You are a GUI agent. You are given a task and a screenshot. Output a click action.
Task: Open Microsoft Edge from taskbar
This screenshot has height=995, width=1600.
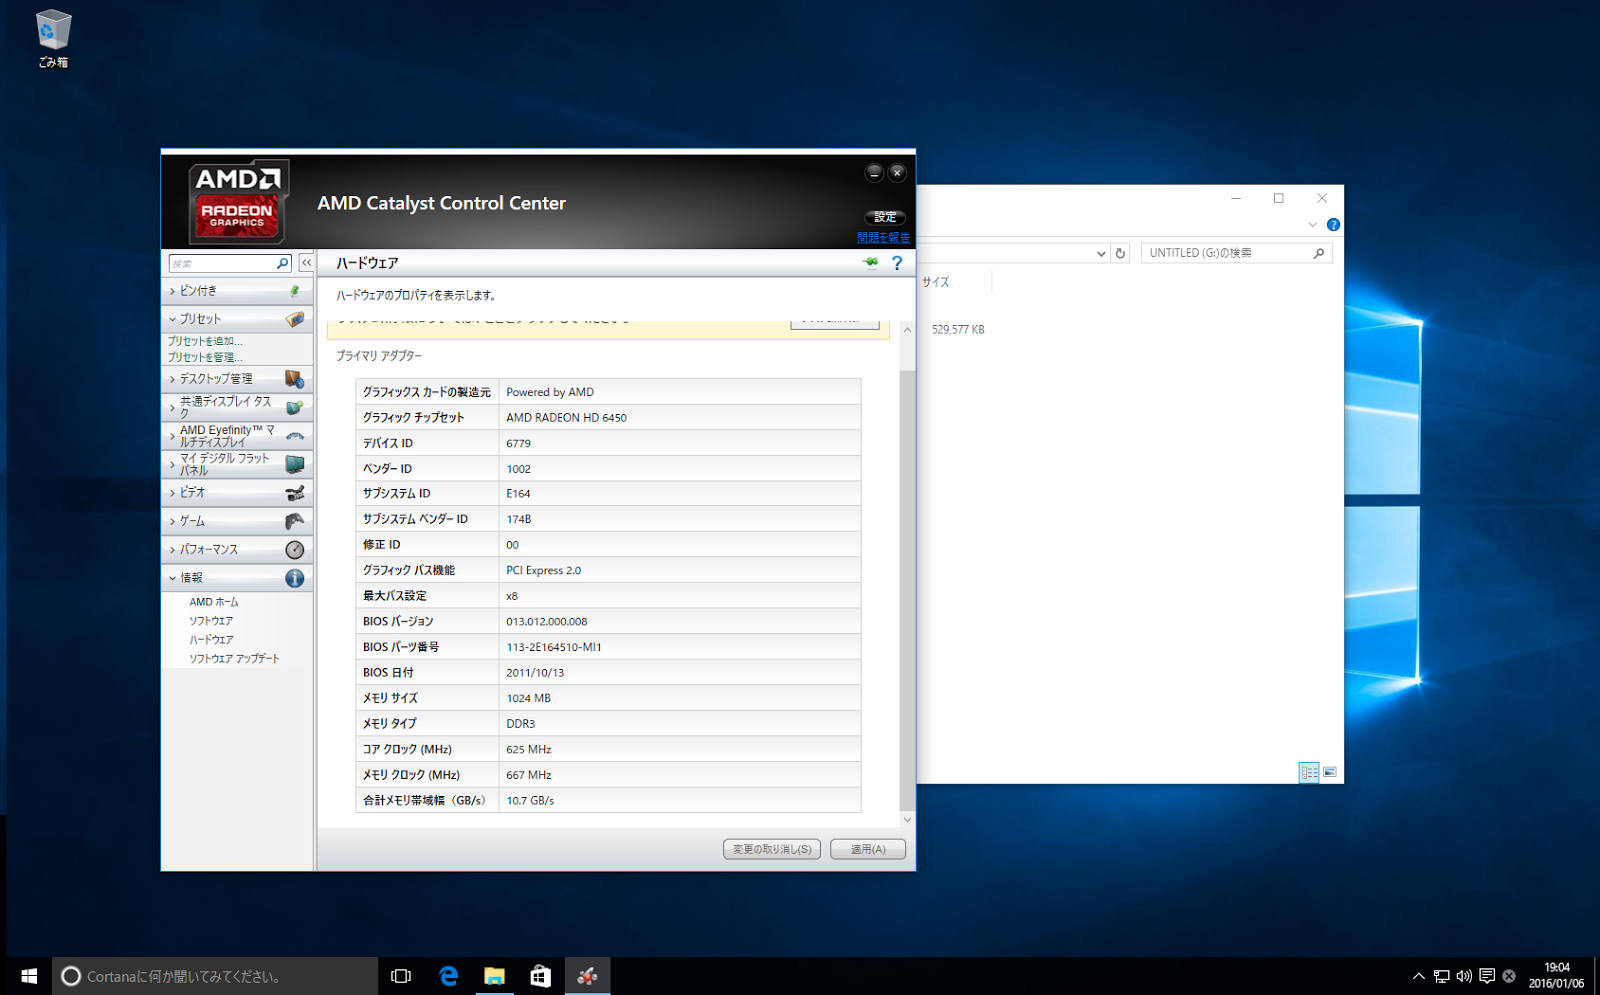coord(448,976)
